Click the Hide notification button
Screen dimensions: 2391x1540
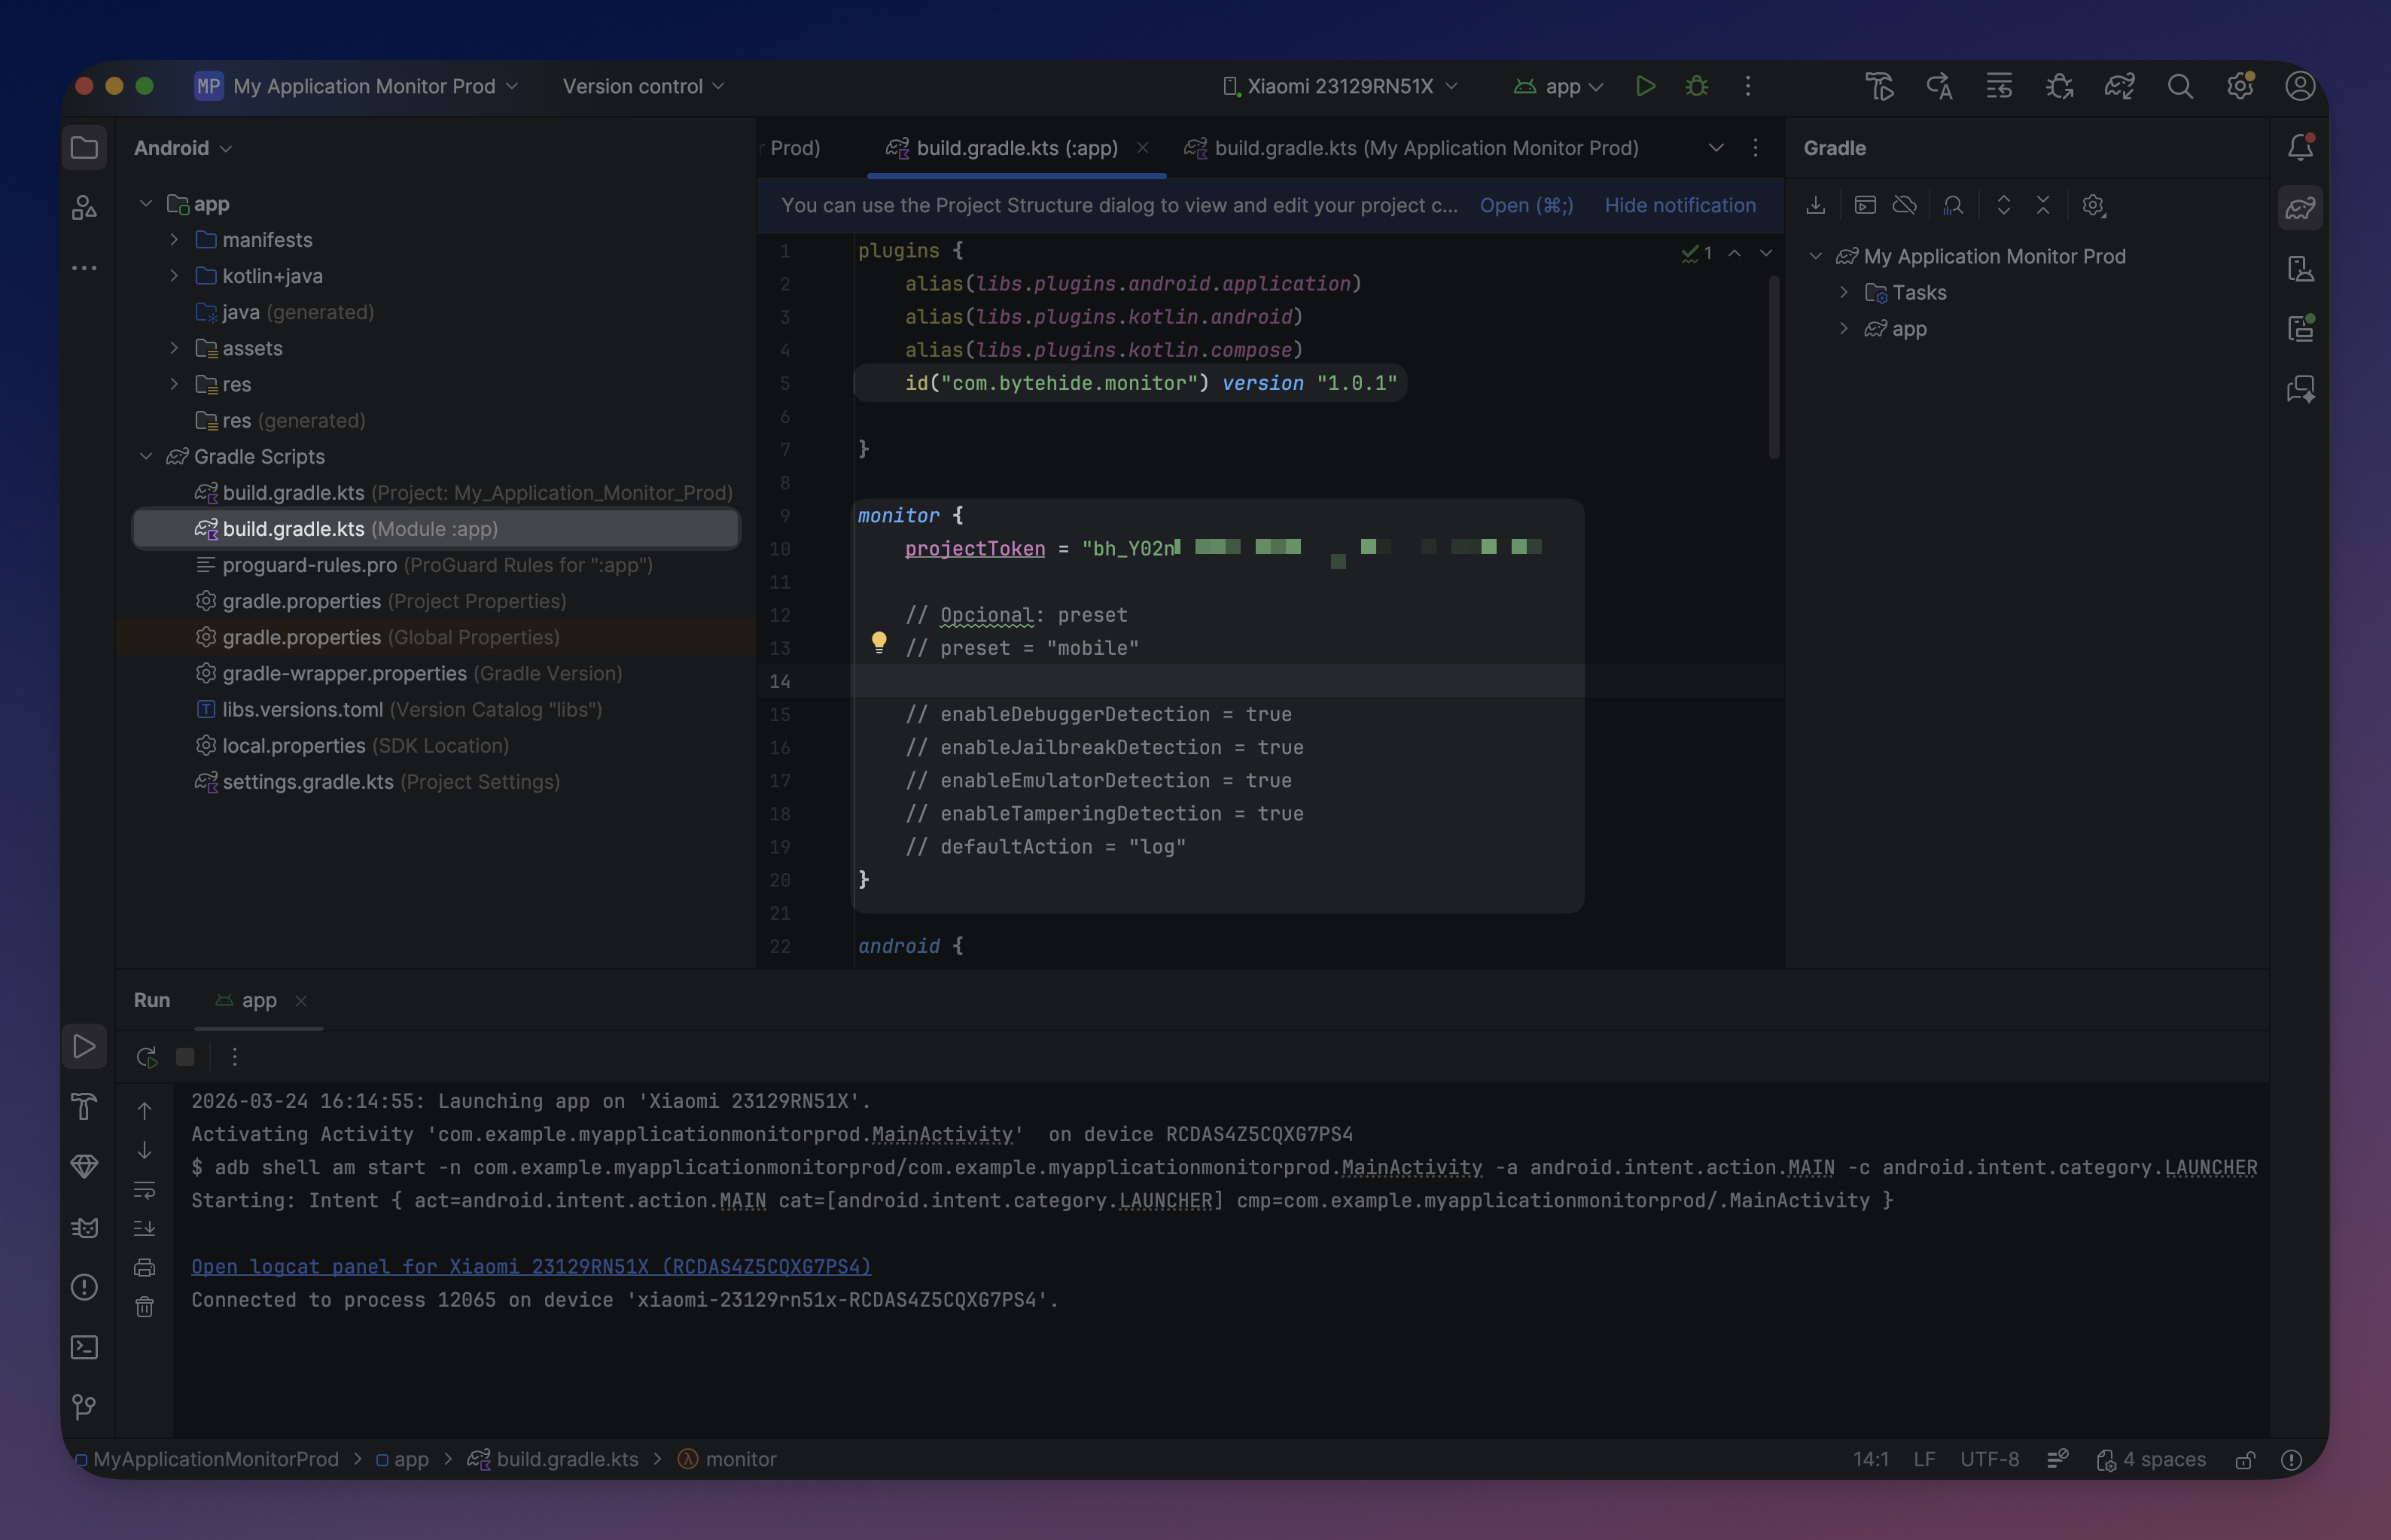[x=1680, y=205]
